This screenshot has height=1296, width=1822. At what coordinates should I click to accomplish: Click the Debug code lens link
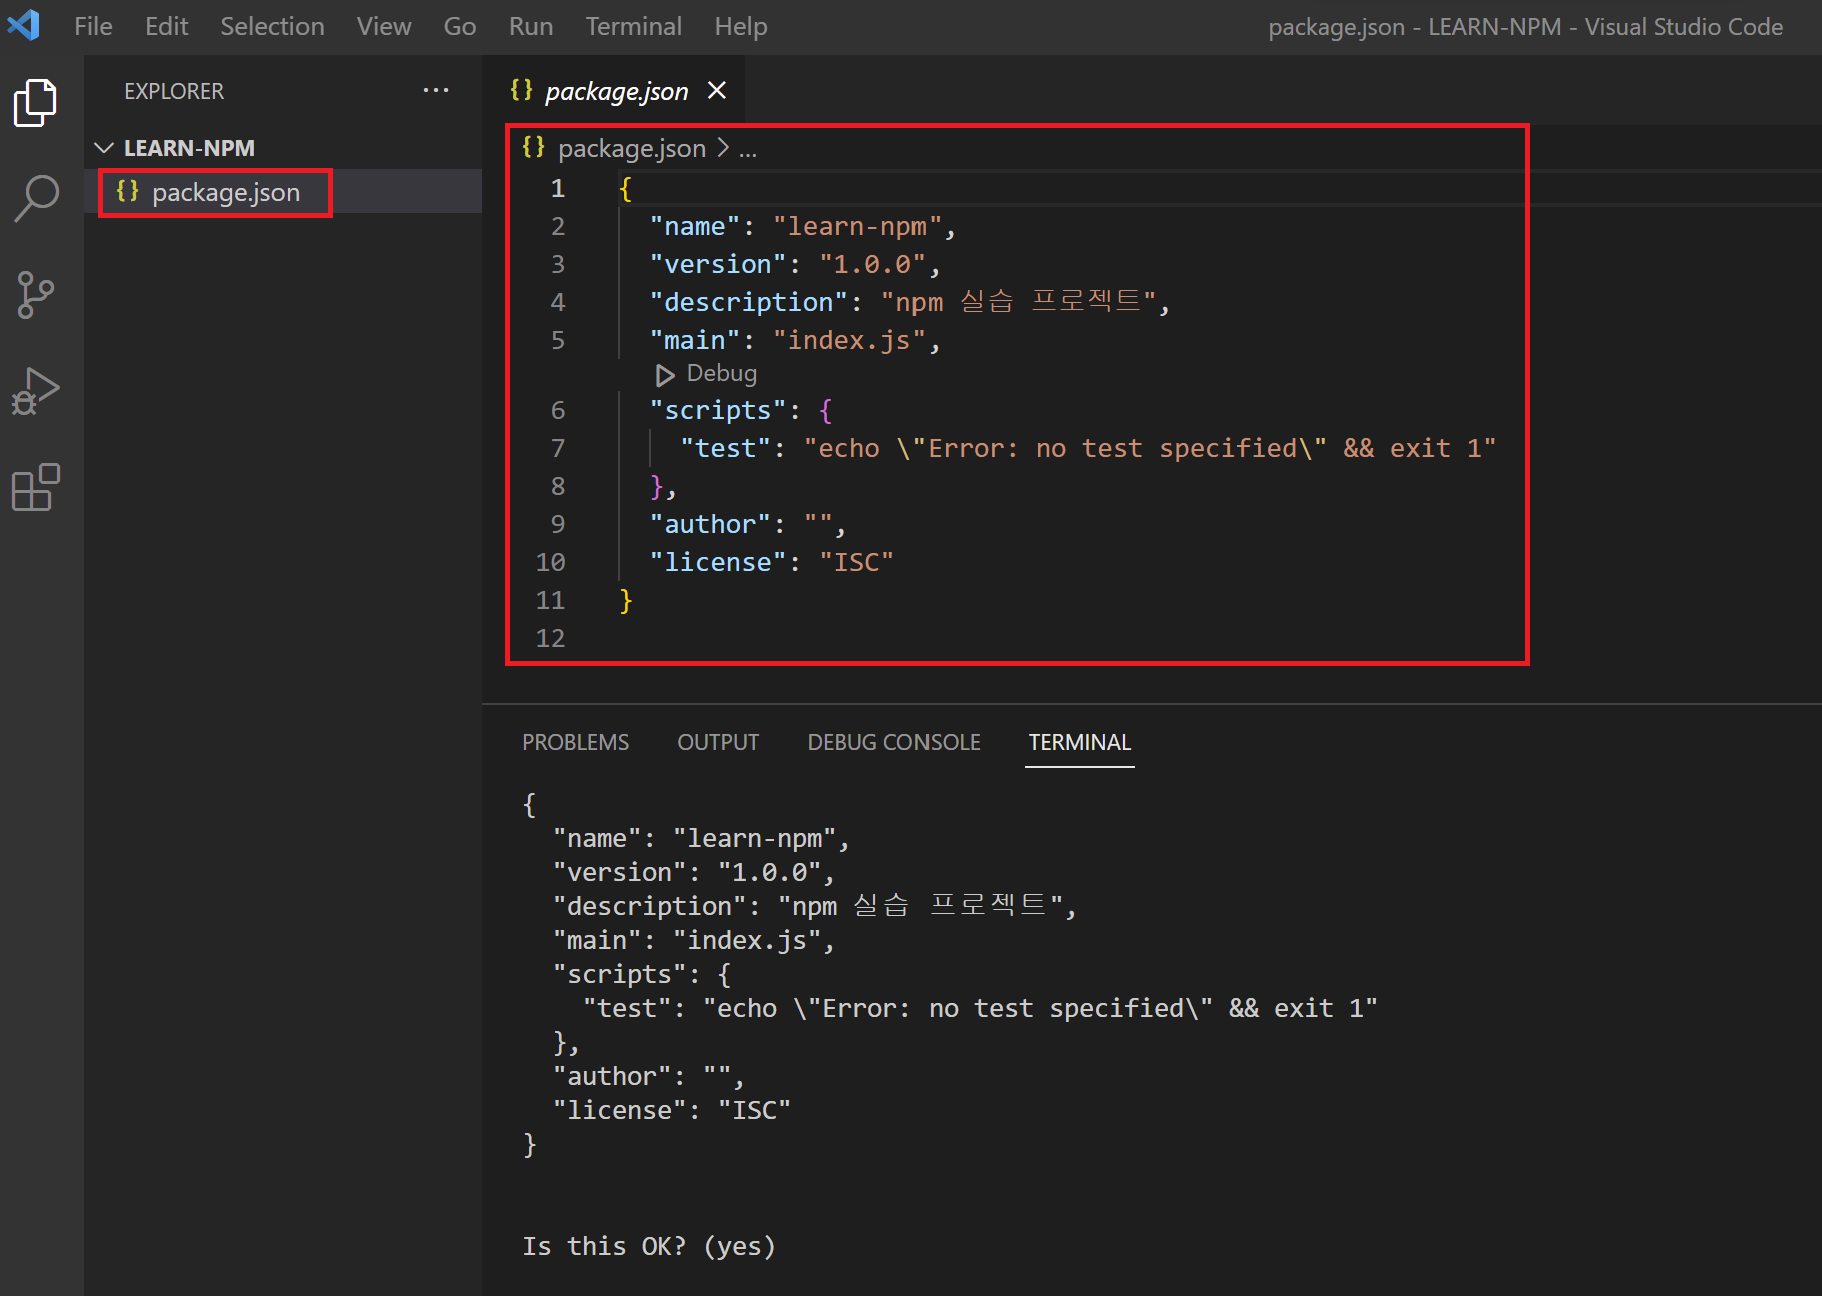(x=721, y=374)
